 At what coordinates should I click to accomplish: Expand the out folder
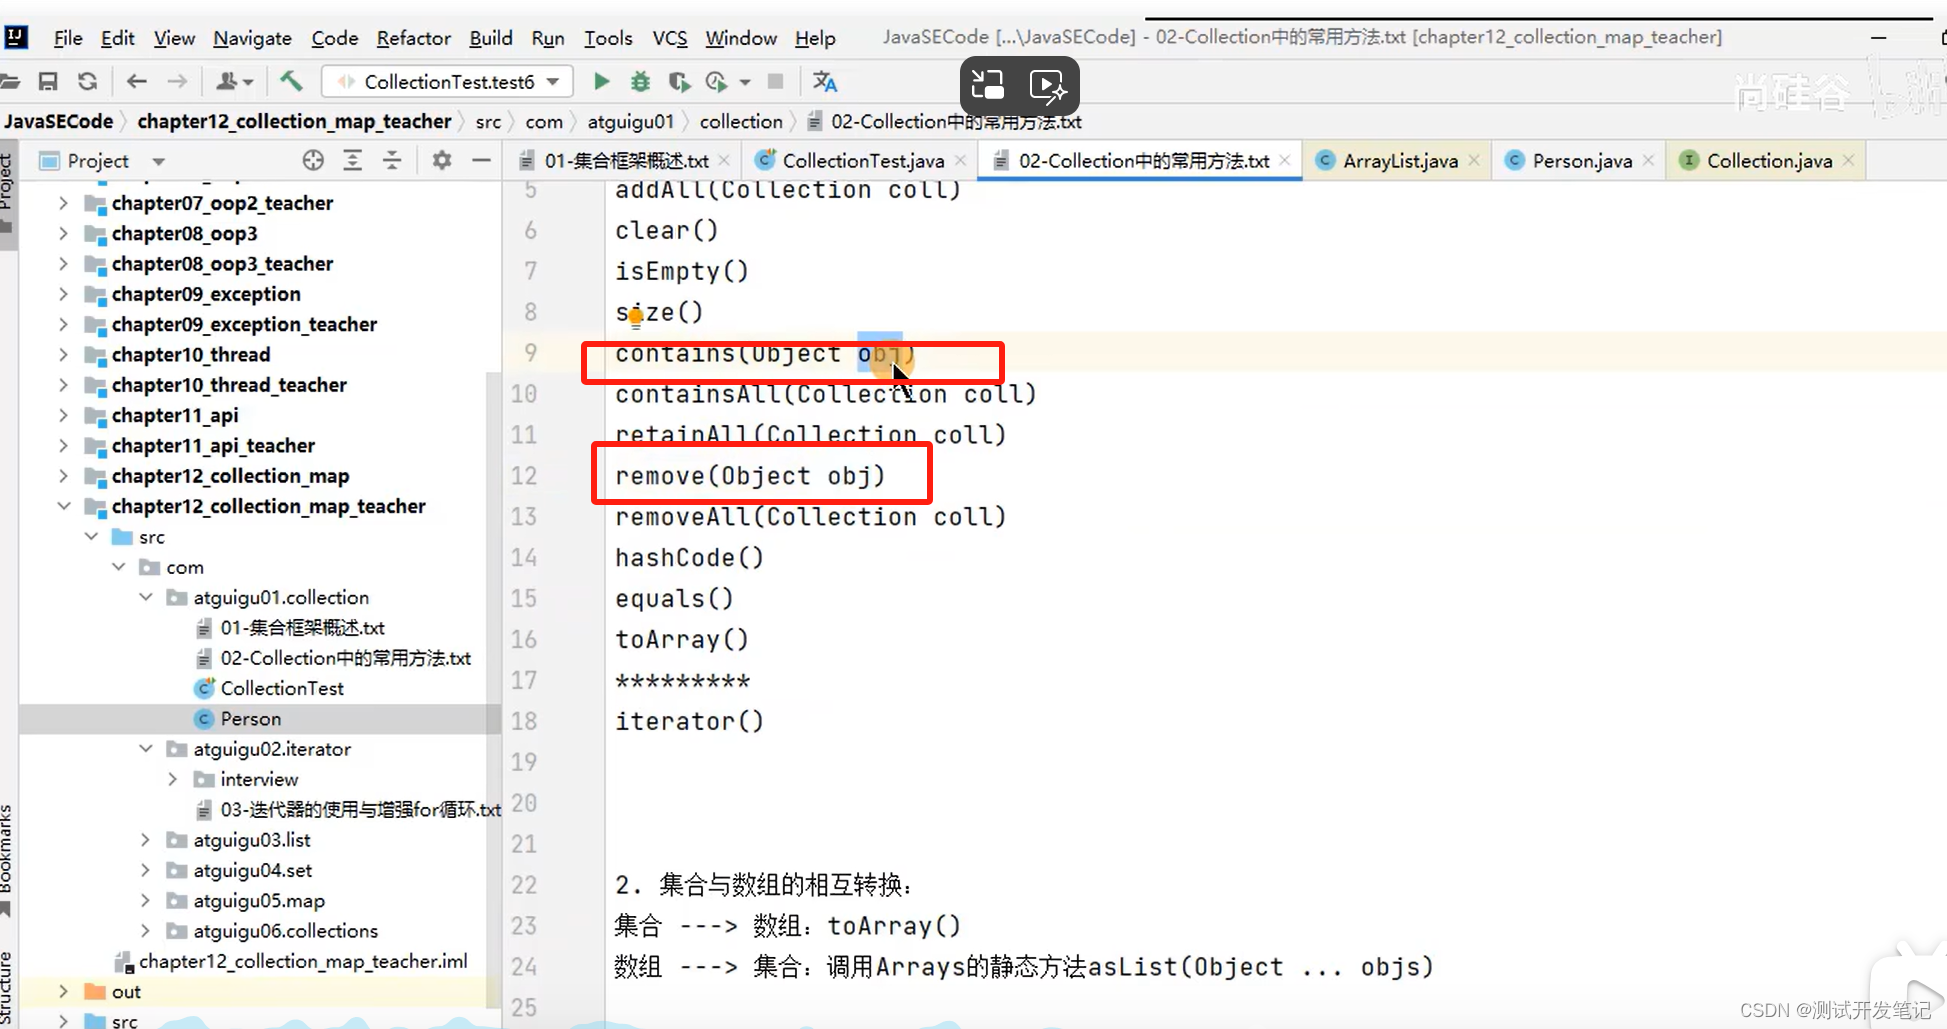coord(63,991)
